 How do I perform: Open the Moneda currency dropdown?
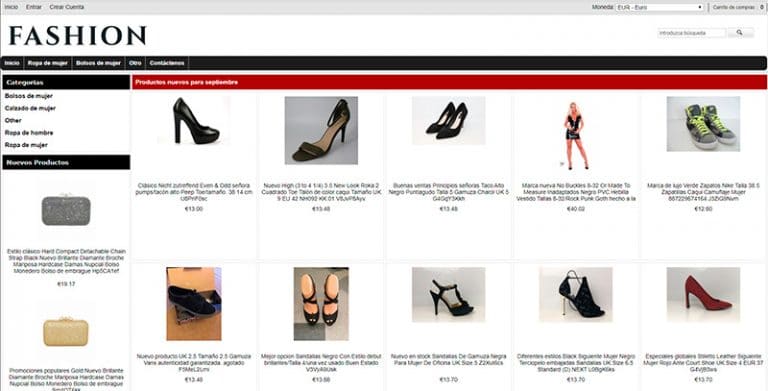tap(660, 7)
